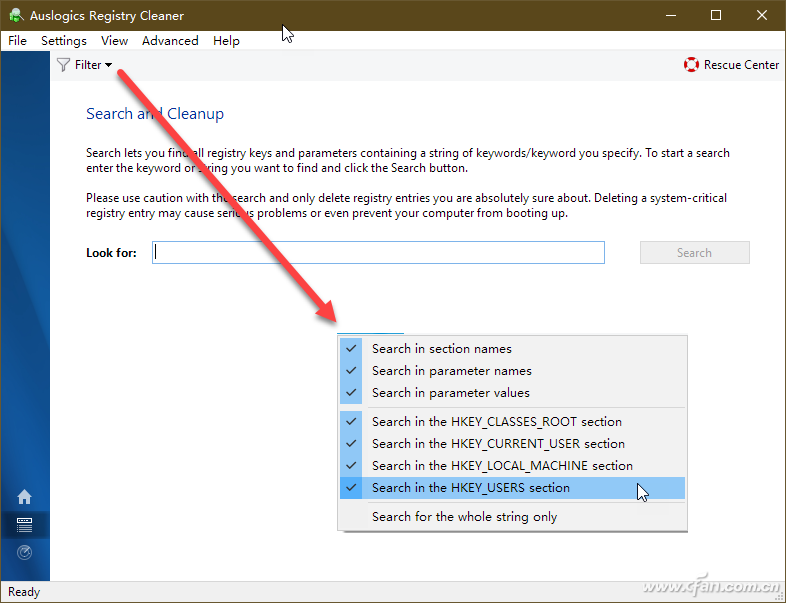The image size is (786, 603).
Task: Disable HKEY_CLASSES_ROOT section search
Action: 512,422
